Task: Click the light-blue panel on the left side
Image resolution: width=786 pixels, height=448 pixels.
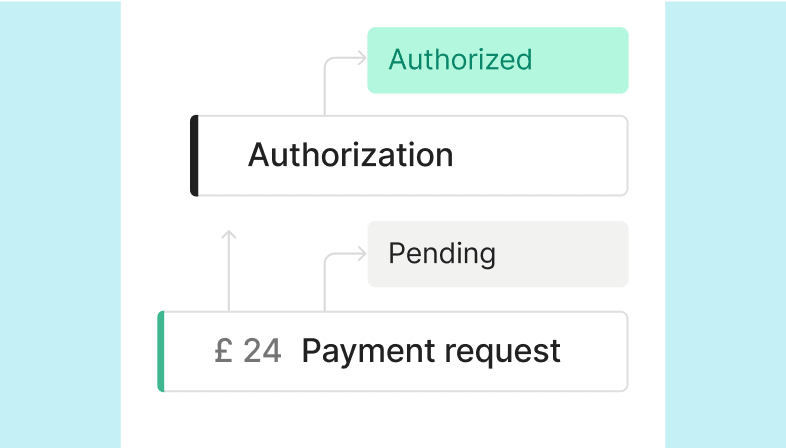Action: click(x=60, y=224)
